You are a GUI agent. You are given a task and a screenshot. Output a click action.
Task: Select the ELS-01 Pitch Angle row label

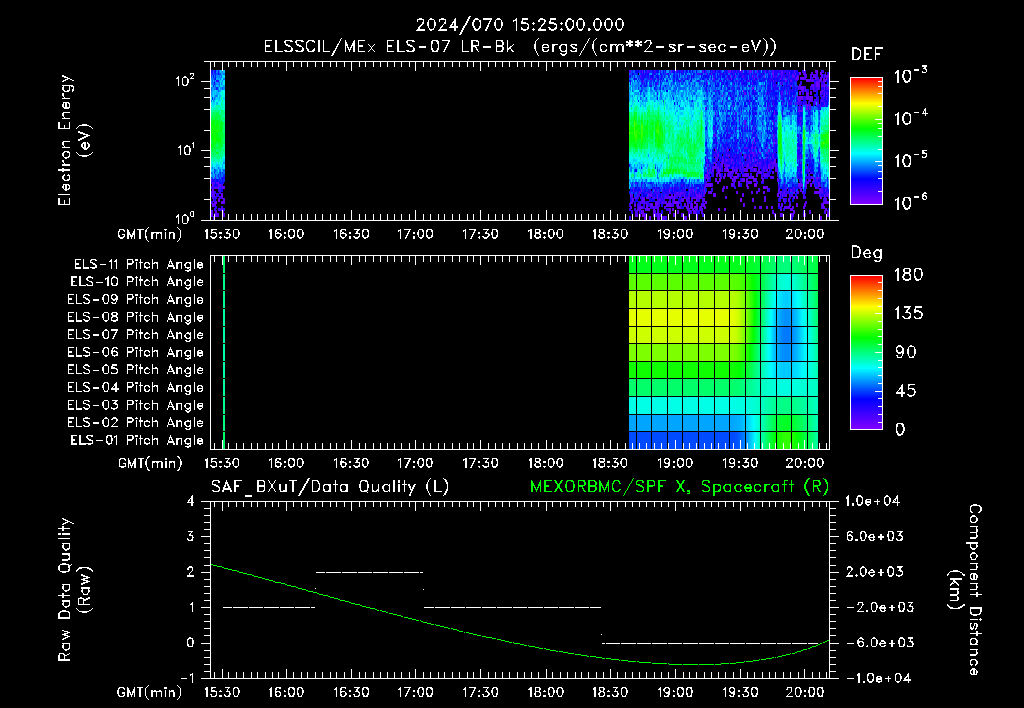coord(137,440)
